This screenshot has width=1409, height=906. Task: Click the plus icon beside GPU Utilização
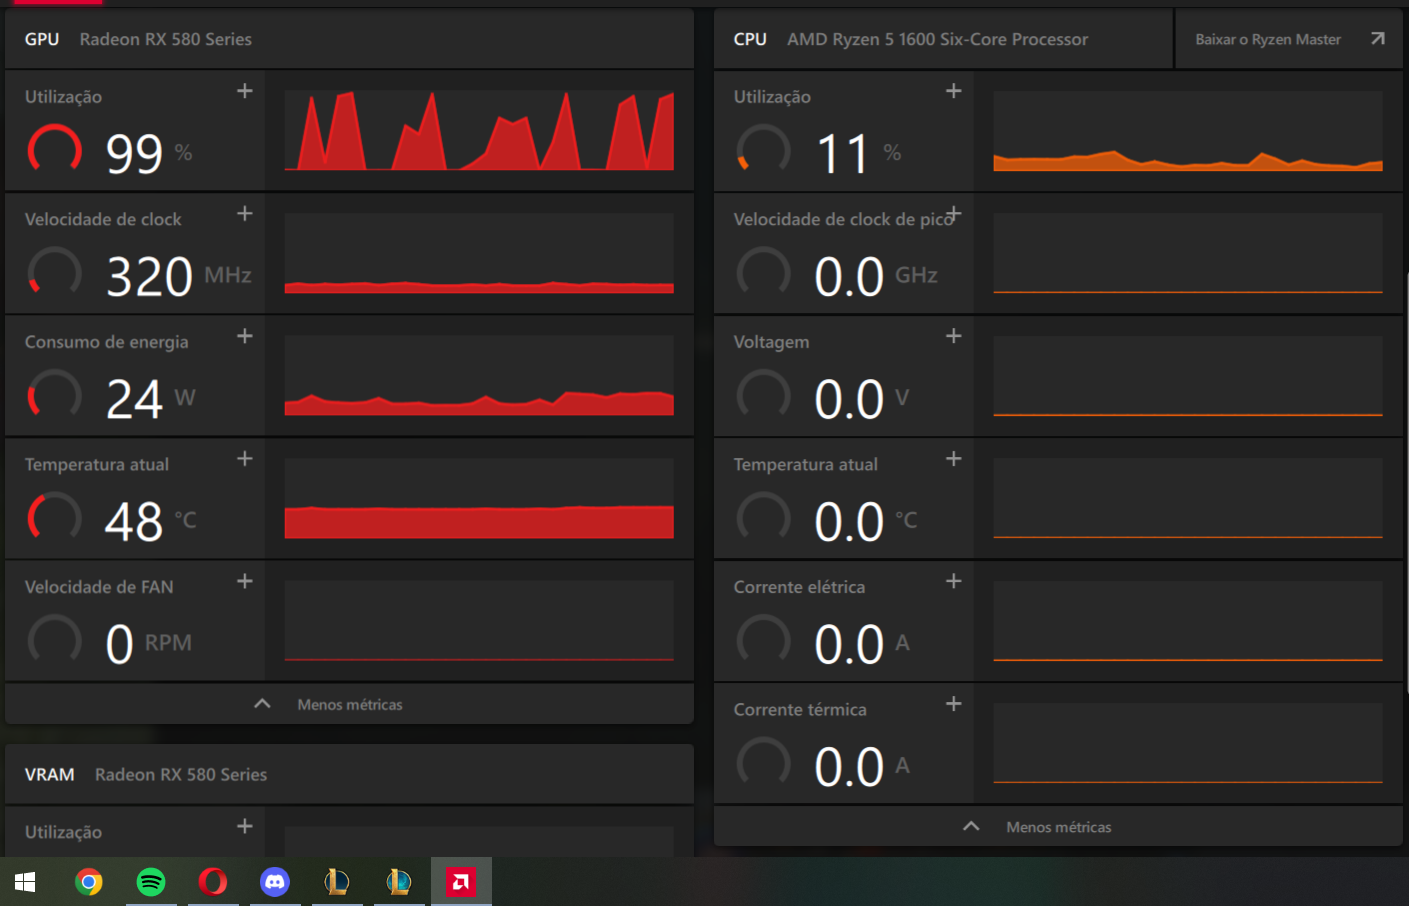244,91
